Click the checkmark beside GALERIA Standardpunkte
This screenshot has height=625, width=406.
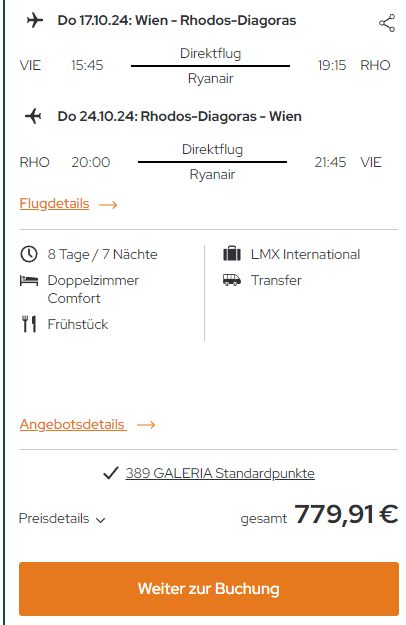tap(111, 473)
